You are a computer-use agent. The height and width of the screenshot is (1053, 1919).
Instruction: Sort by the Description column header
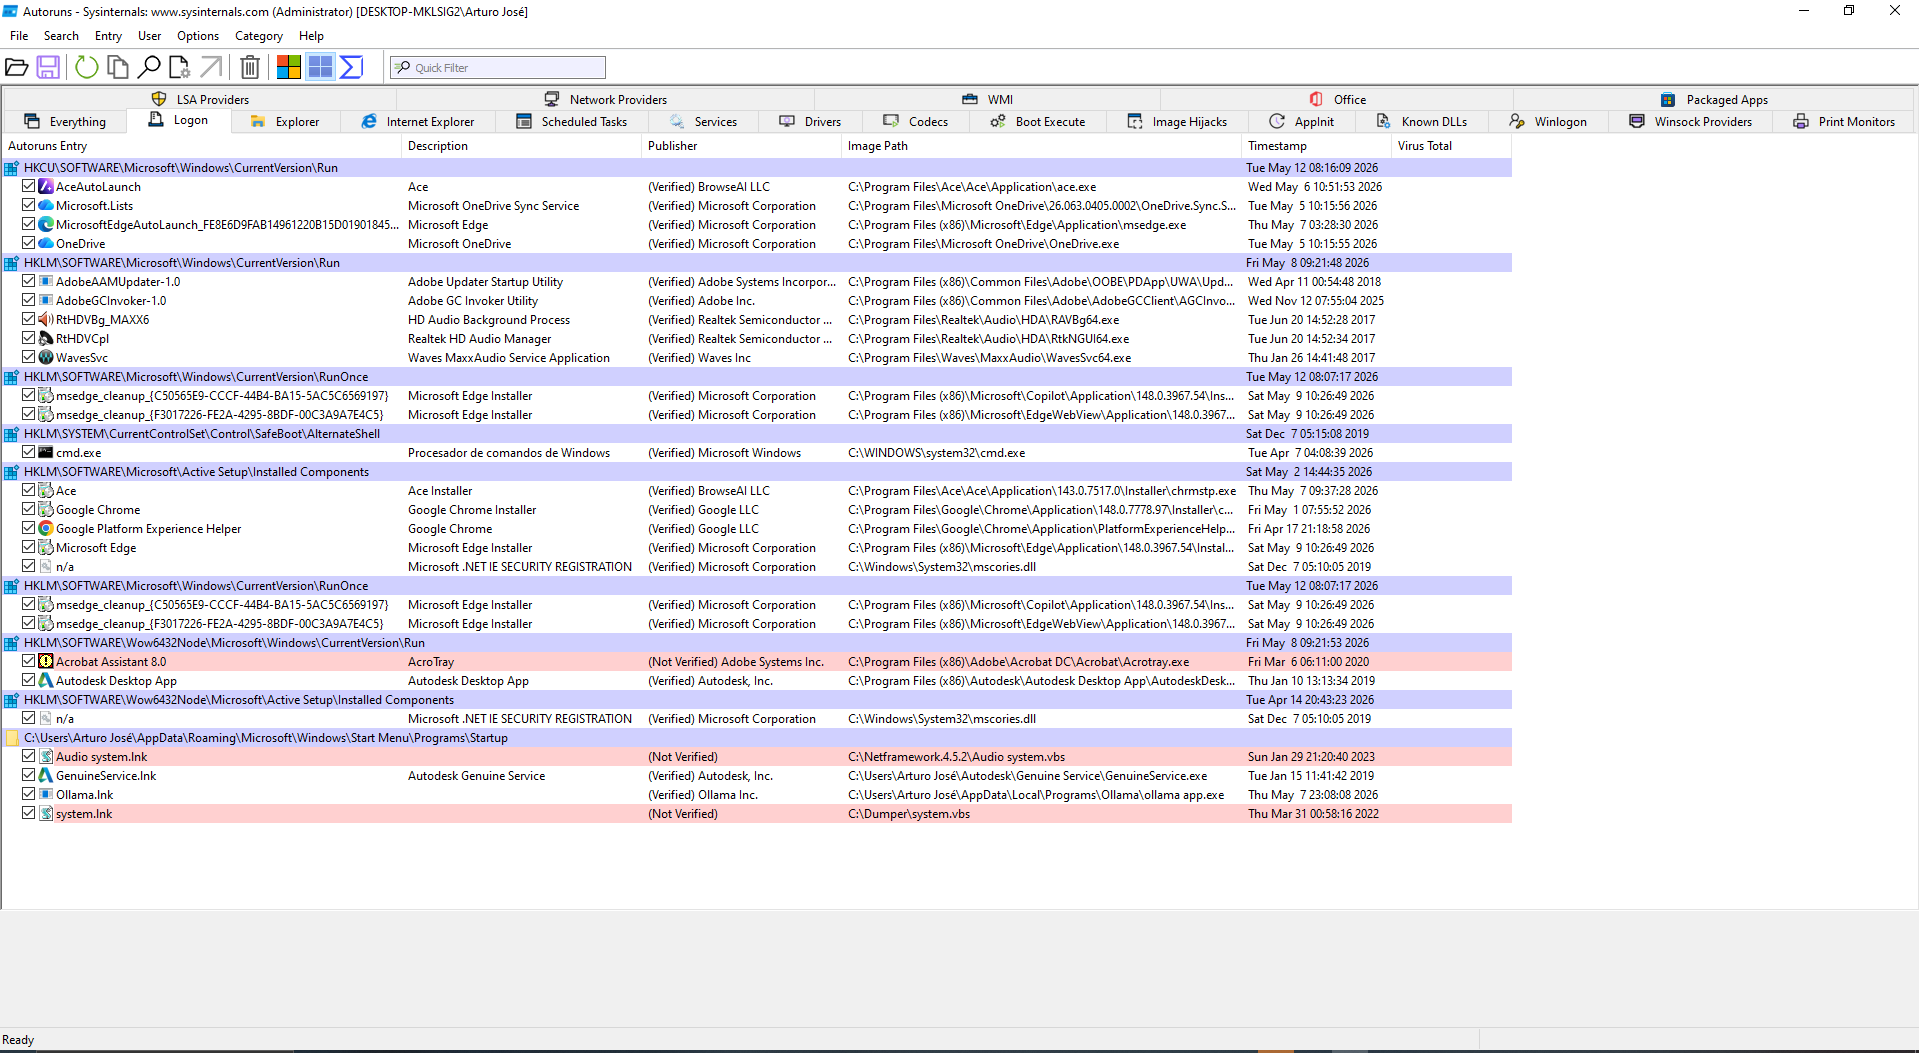(x=521, y=146)
